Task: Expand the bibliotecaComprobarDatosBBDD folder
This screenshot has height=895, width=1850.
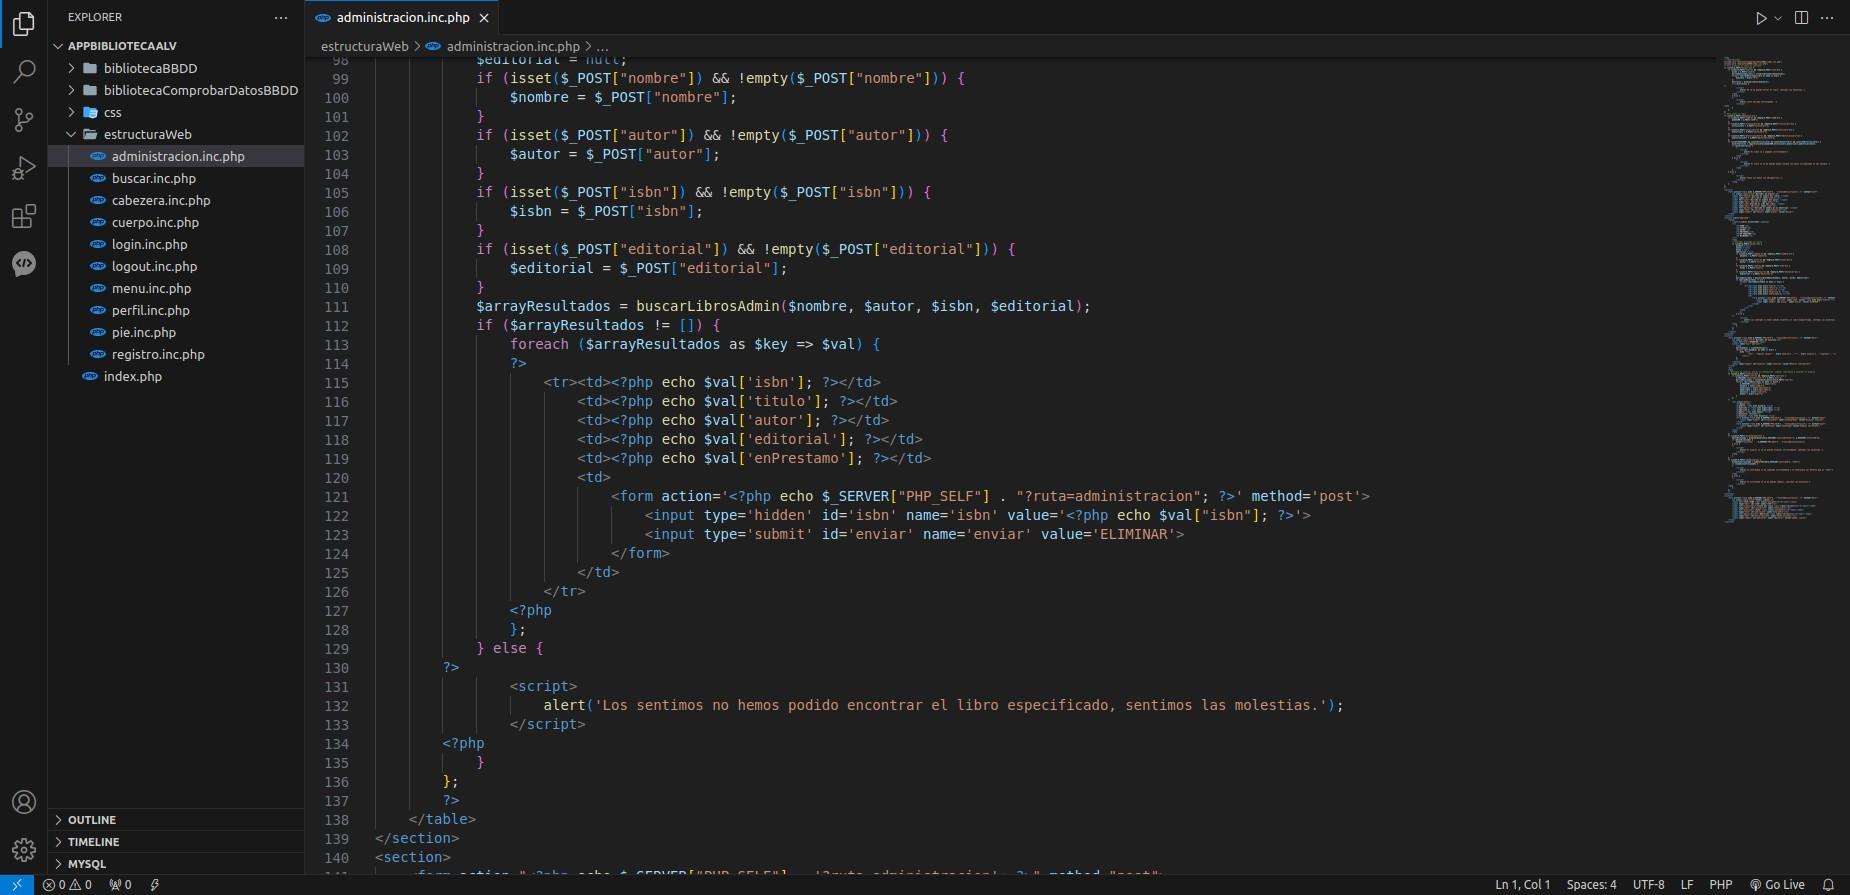Action: coord(176,90)
